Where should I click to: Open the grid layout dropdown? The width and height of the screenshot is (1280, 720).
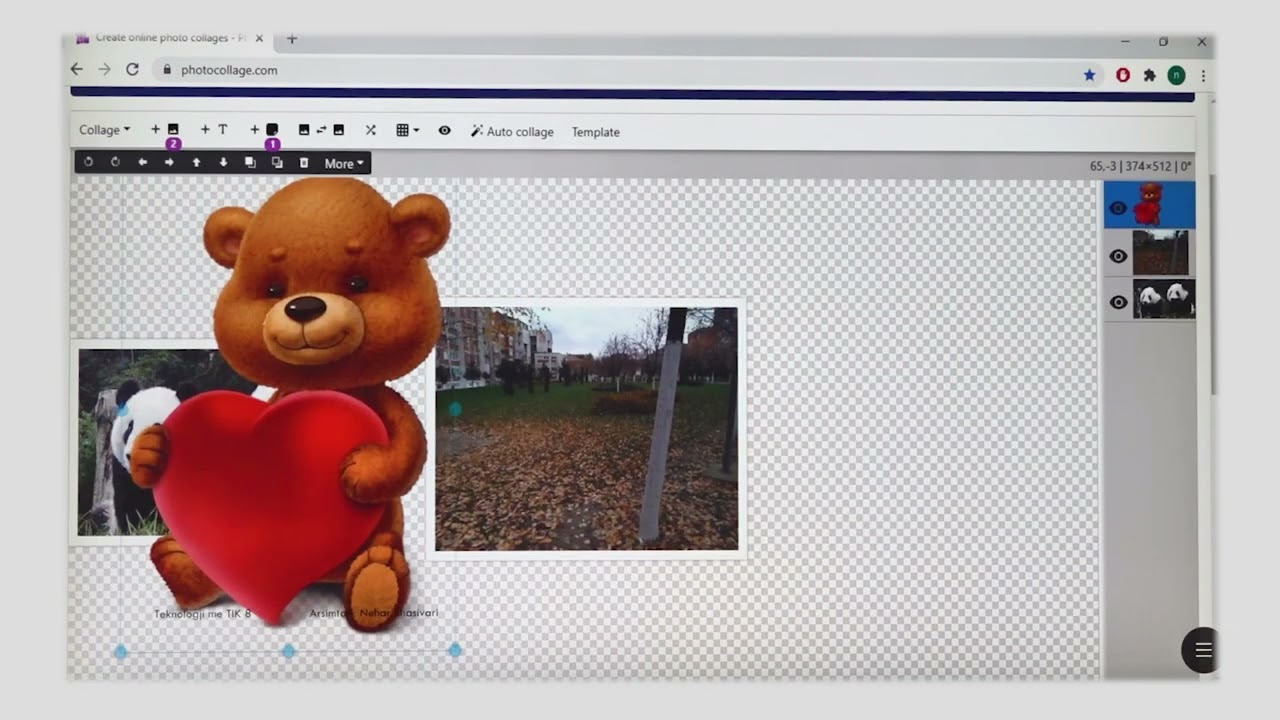point(407,130)
